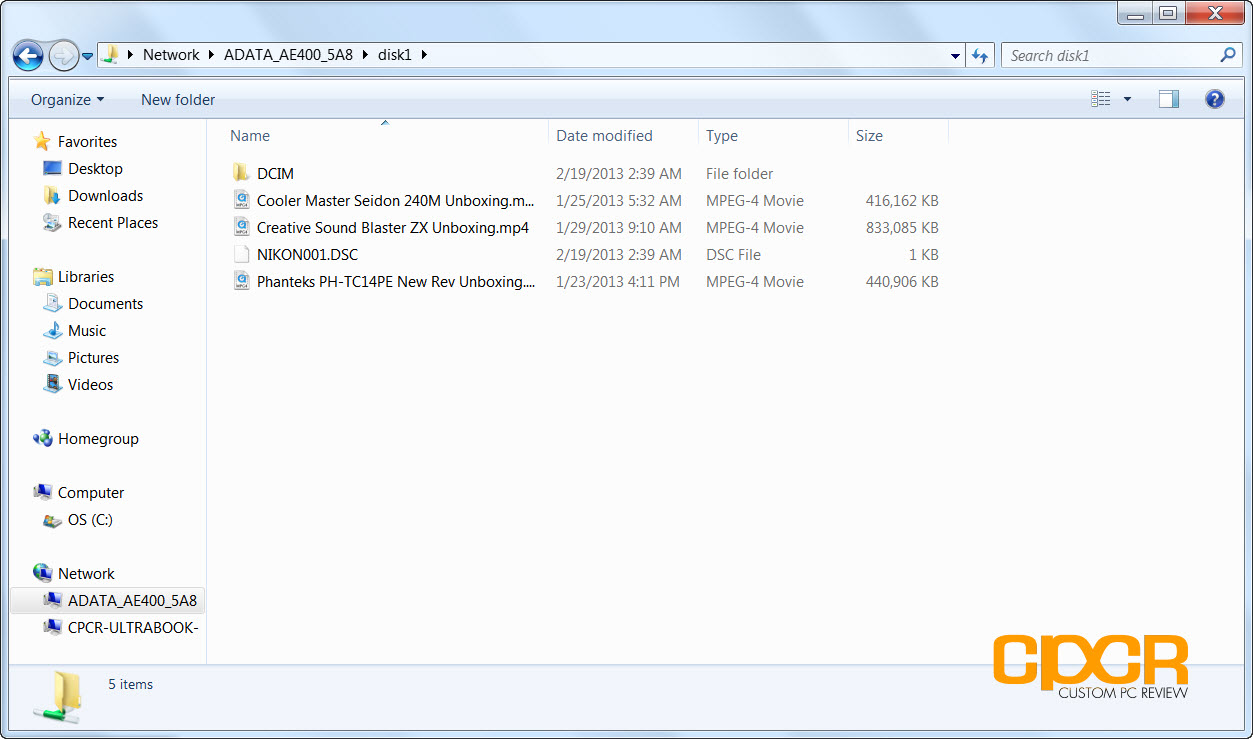Screen dimensions: 1253x739
Task: Click disk1 in the address breadcrumb
Action: tap(394, 55)
